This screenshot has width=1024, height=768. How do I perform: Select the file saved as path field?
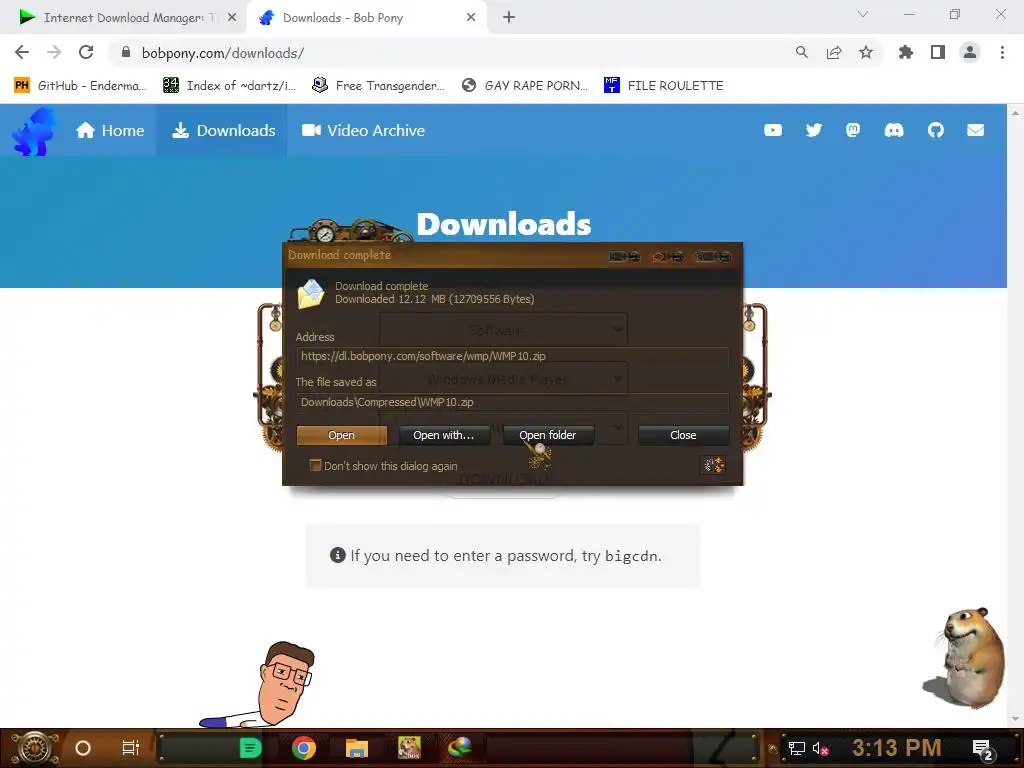(513, 402)
